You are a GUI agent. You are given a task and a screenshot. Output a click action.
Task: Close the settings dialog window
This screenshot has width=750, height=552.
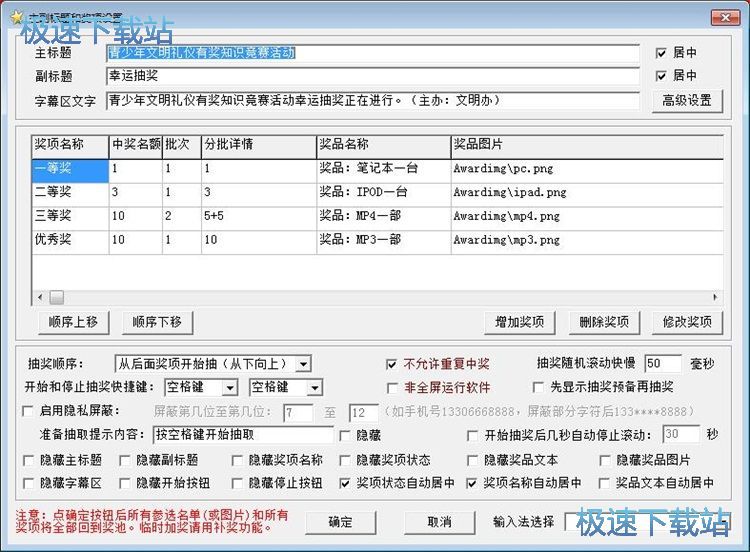tap(725, 18)
